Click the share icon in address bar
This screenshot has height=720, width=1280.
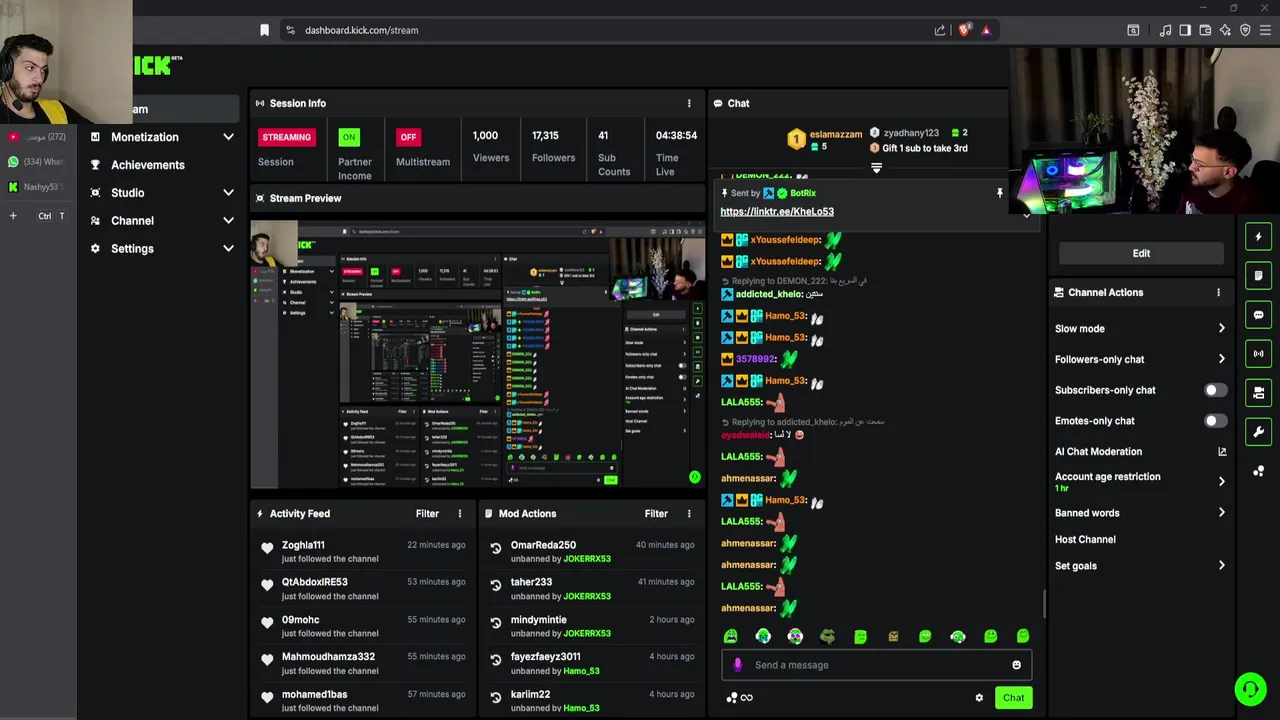[x=940, y=30]
